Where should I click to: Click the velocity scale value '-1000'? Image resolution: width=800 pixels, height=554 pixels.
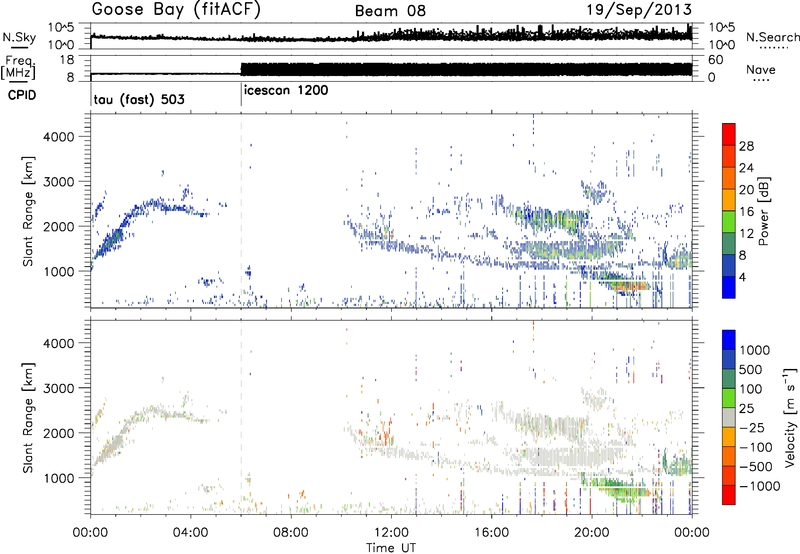[759, 486]
